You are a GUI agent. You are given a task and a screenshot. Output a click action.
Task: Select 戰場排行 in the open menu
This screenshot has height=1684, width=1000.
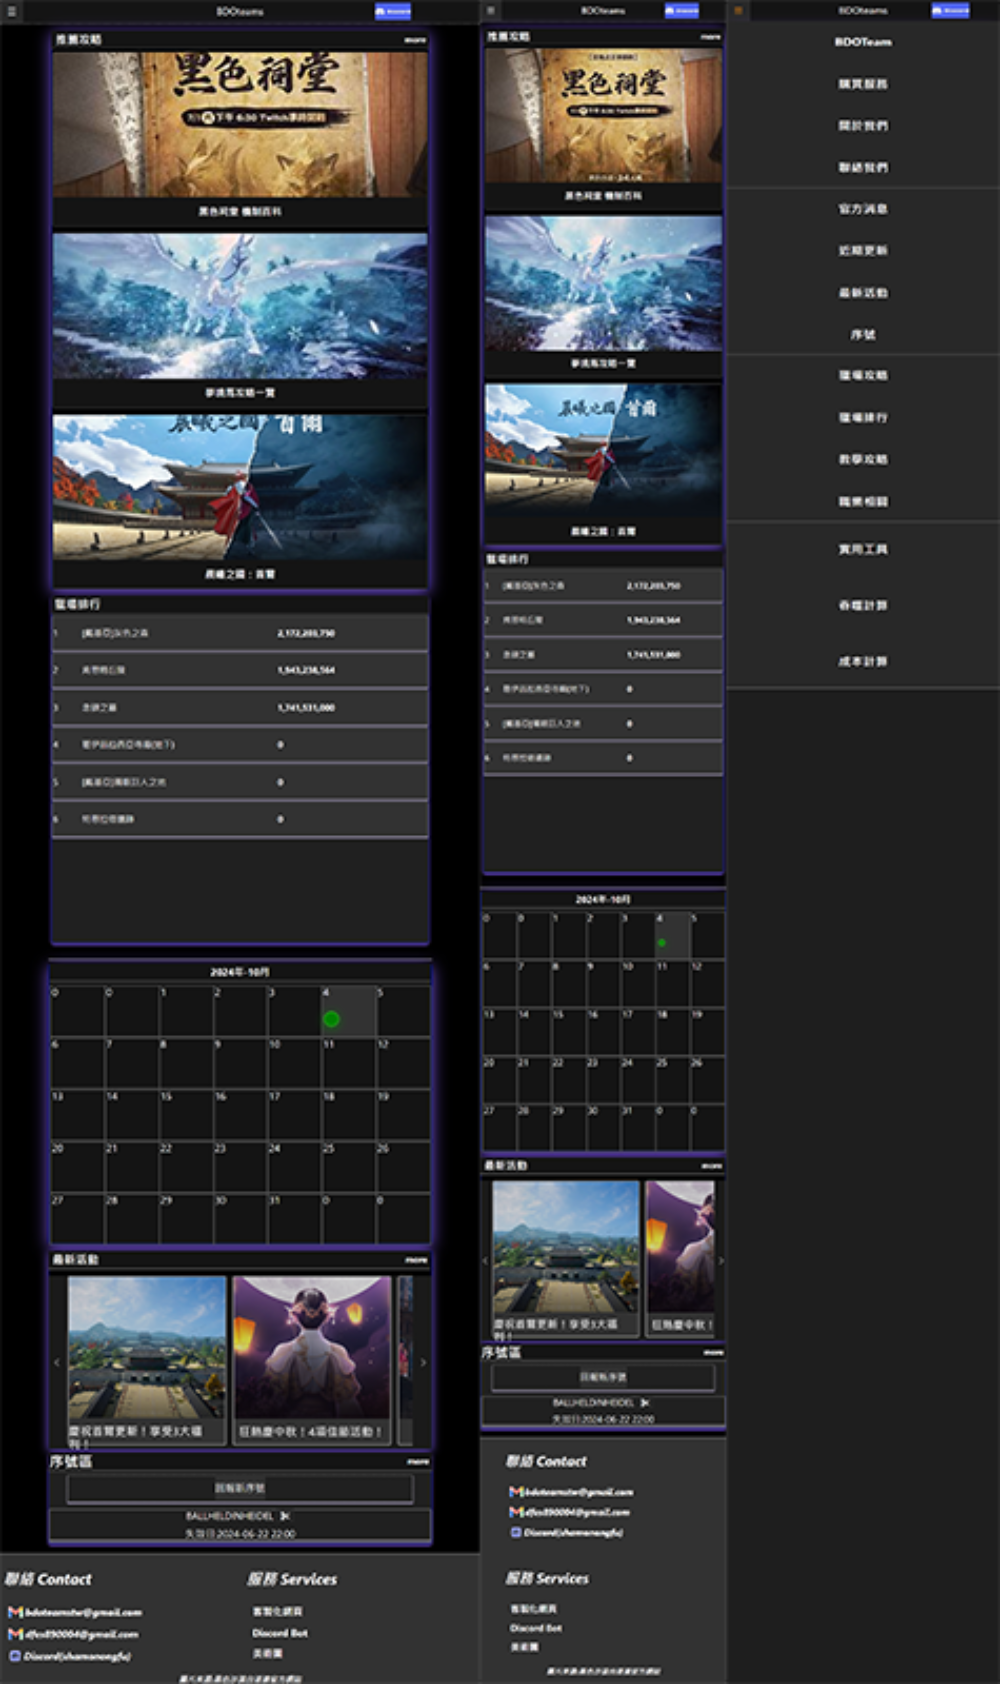(862, 417)
